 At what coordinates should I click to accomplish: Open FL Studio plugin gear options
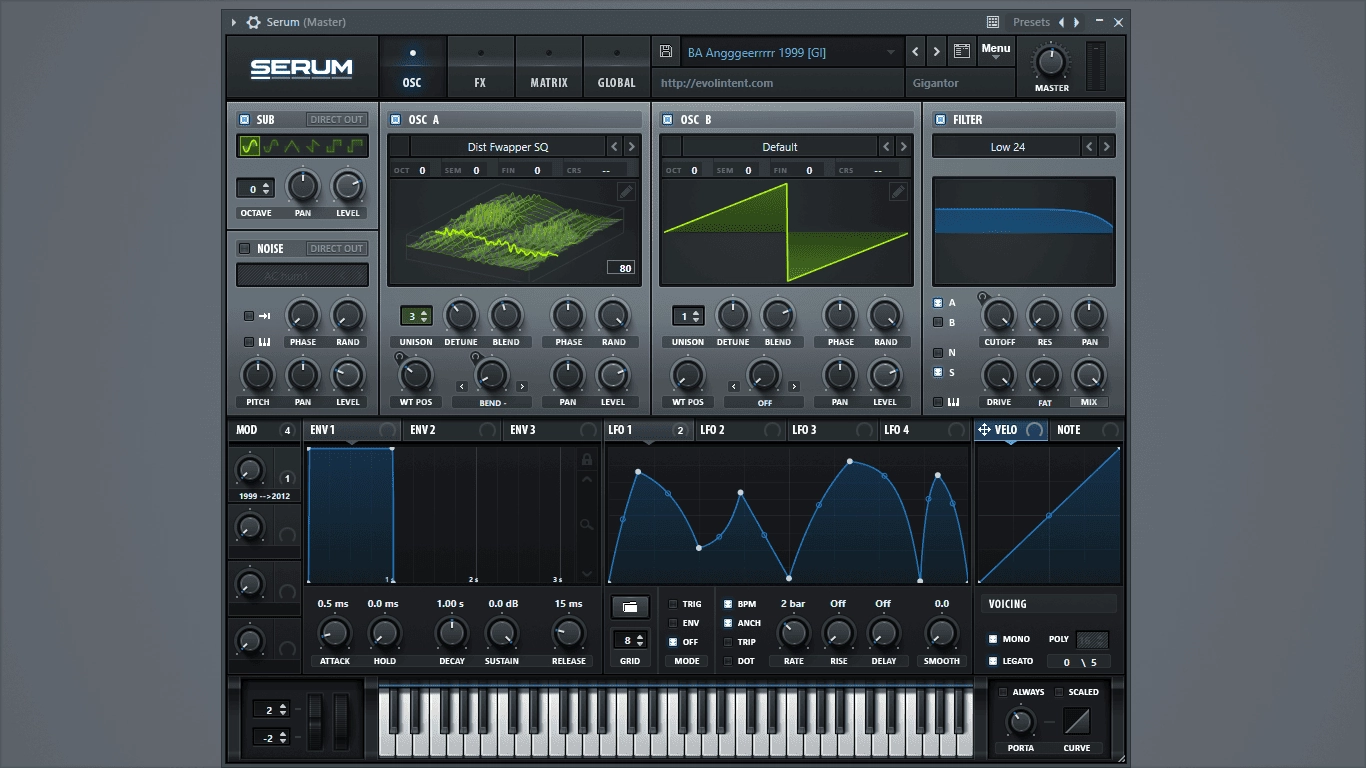(253, 22)
